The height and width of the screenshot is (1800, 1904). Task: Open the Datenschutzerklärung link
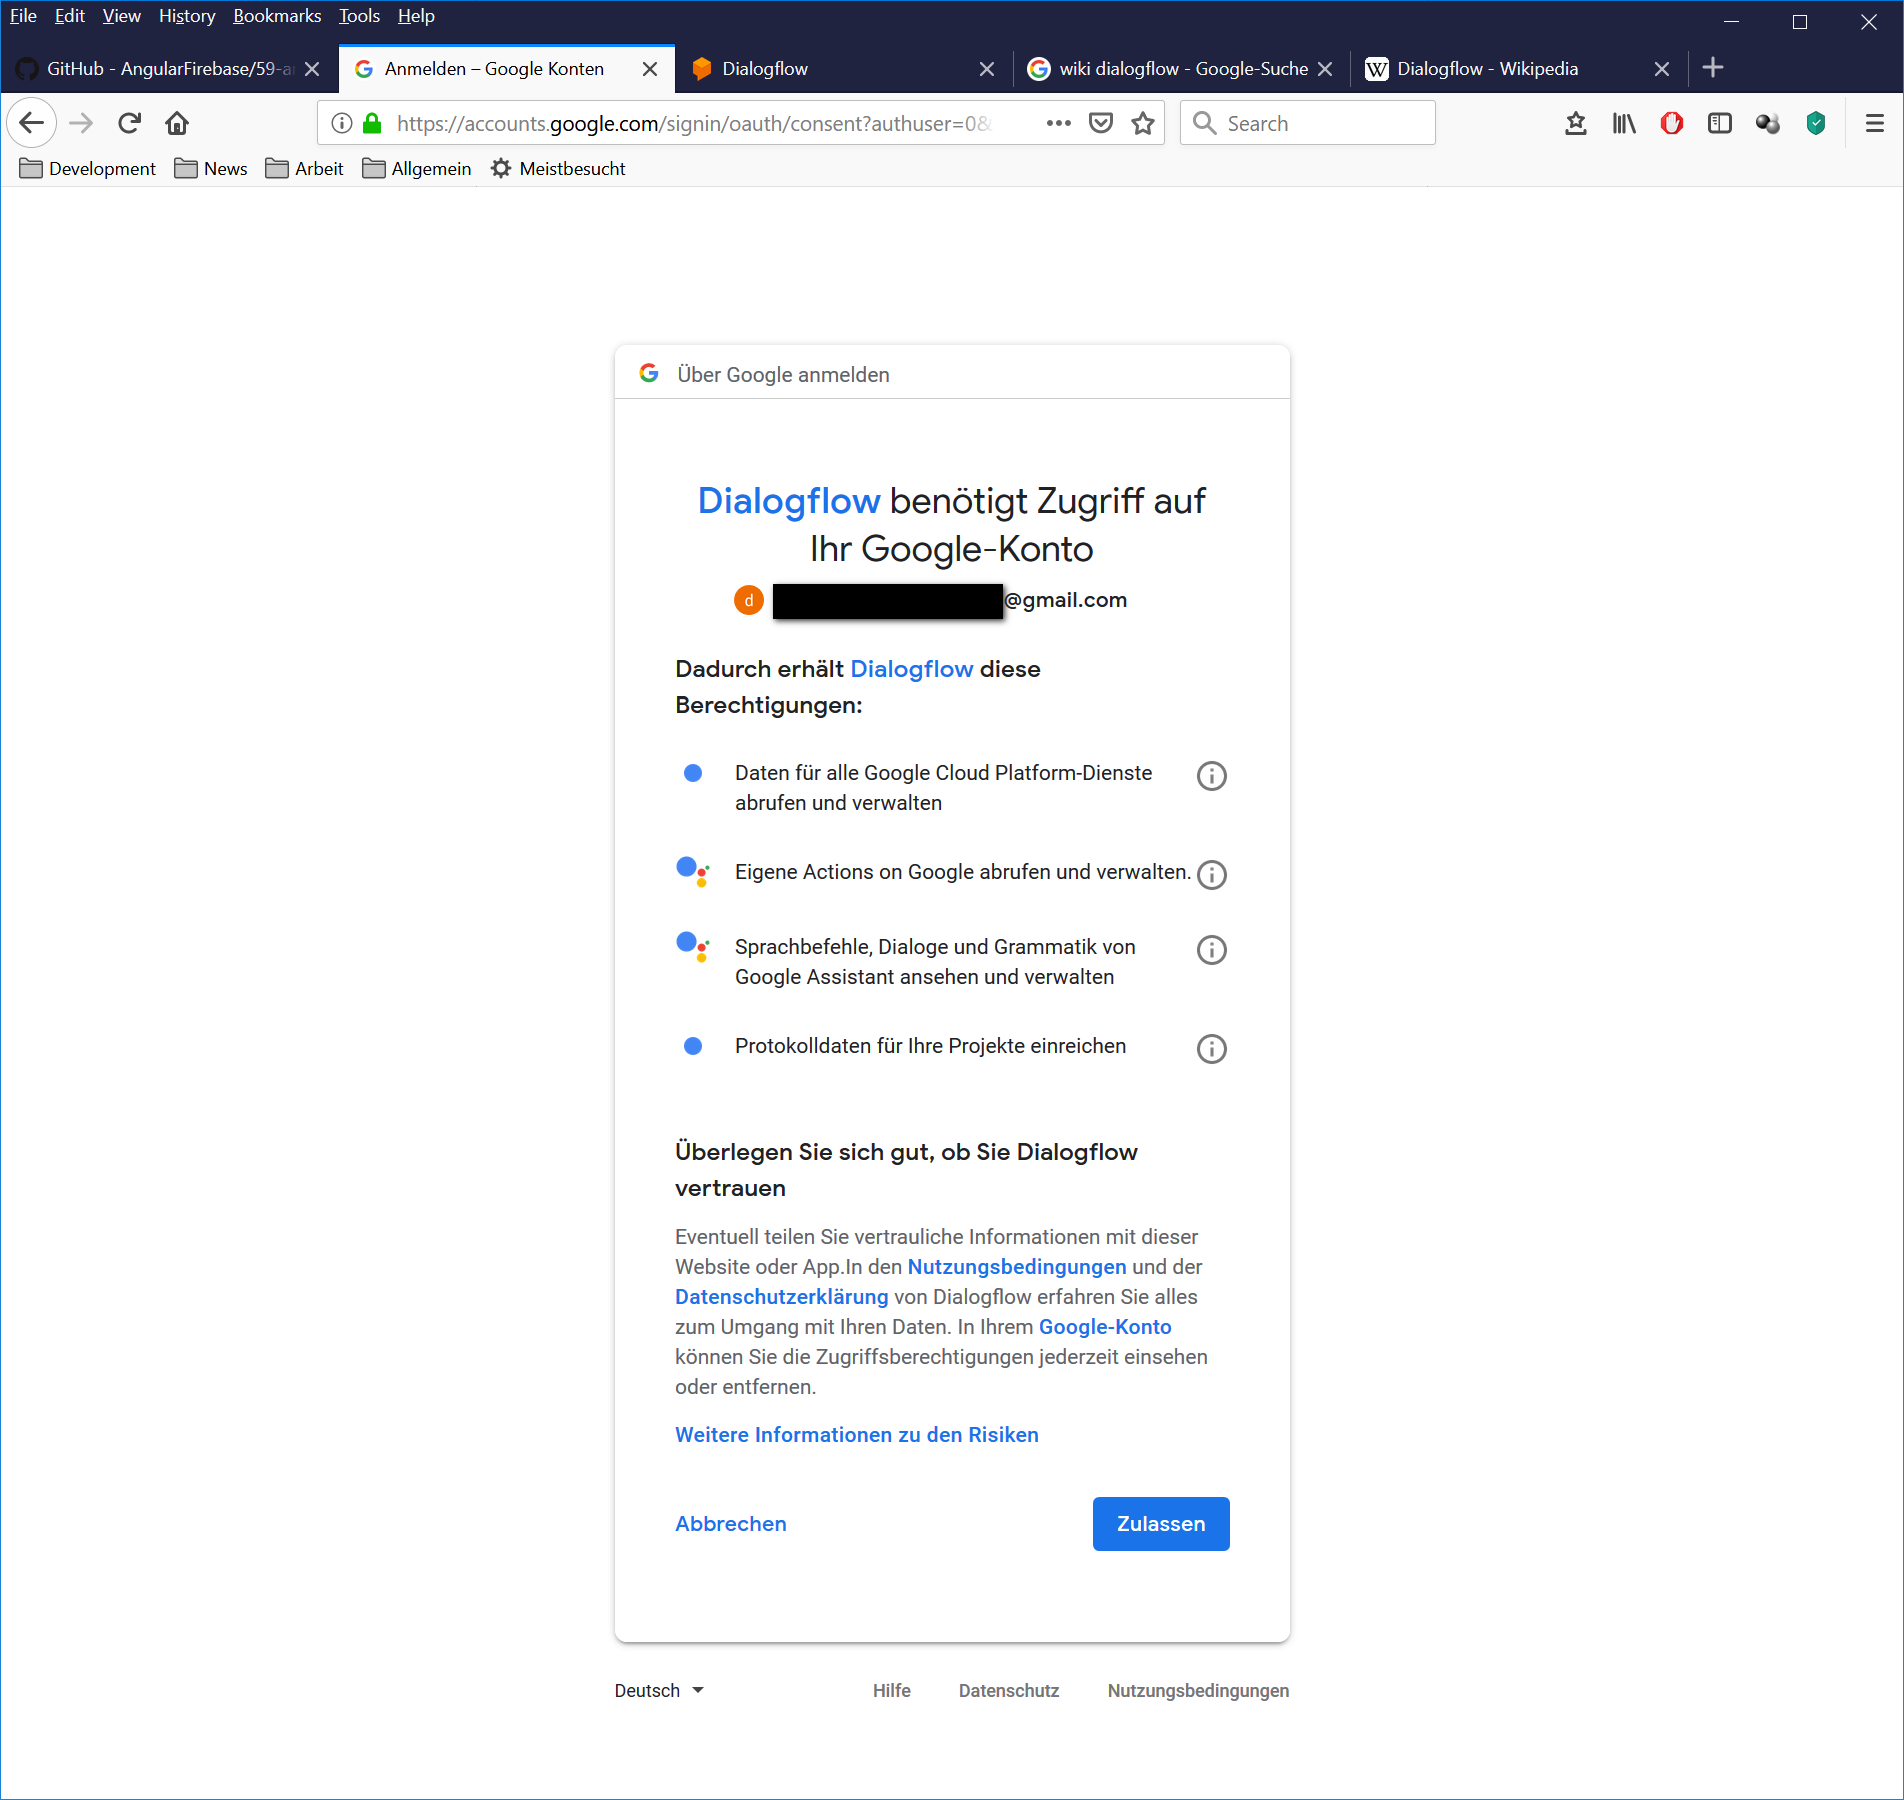pos(782,1297)
